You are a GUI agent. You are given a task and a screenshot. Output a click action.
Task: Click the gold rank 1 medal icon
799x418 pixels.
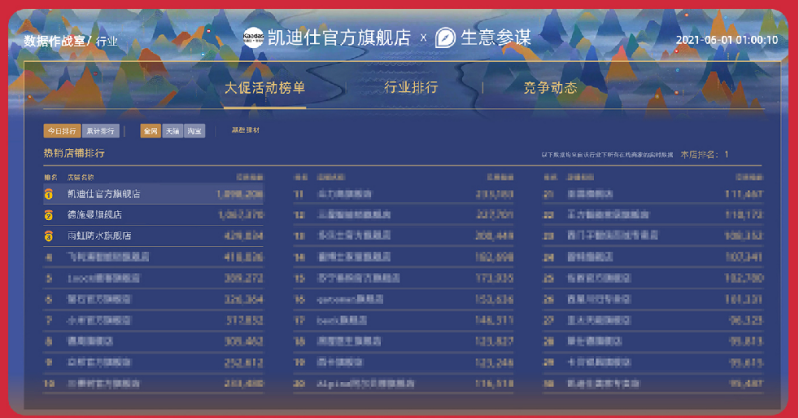tap(47, 194)
